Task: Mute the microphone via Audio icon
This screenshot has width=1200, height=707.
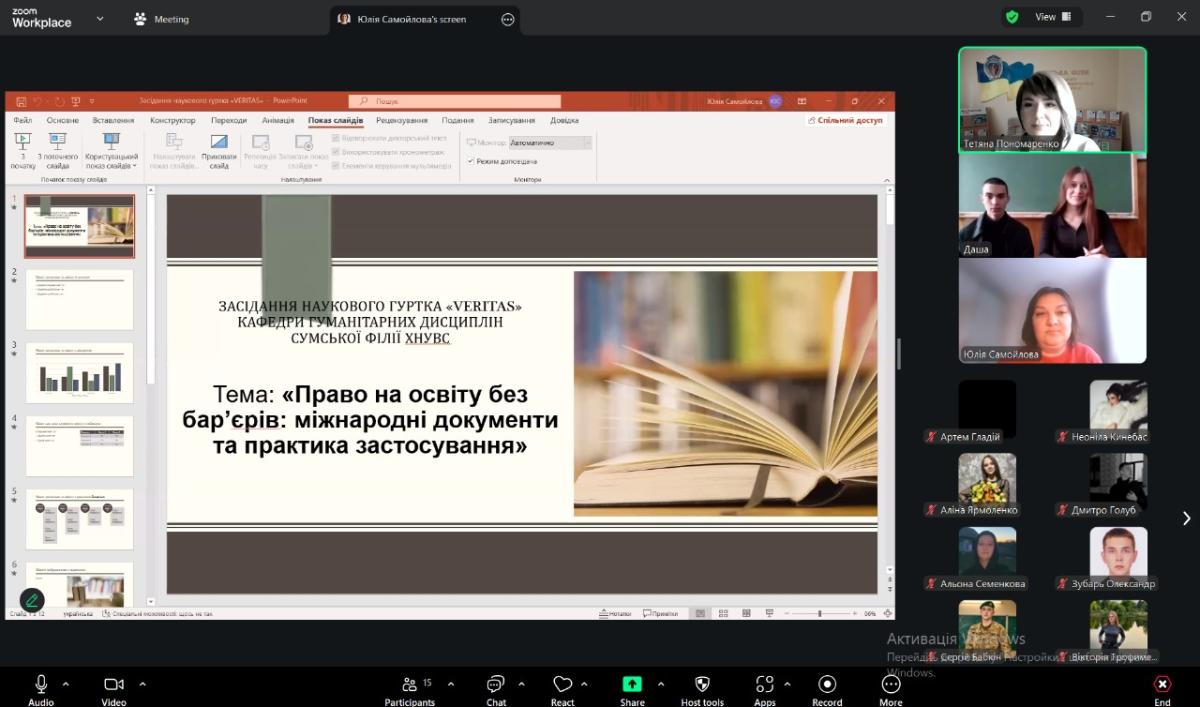Action: (x=41, y=684)
